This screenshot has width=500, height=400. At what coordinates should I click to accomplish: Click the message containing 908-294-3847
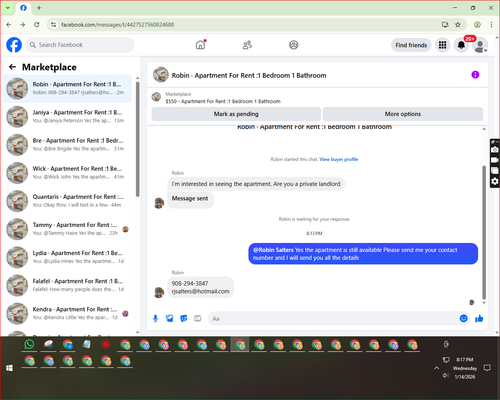coord(200,287)
